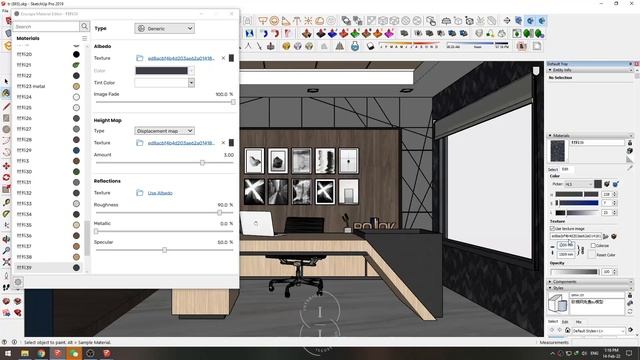Browse for a Height Map texture via the folder icon
Screen dimensions: 640x360
click(x=140, y=143)
